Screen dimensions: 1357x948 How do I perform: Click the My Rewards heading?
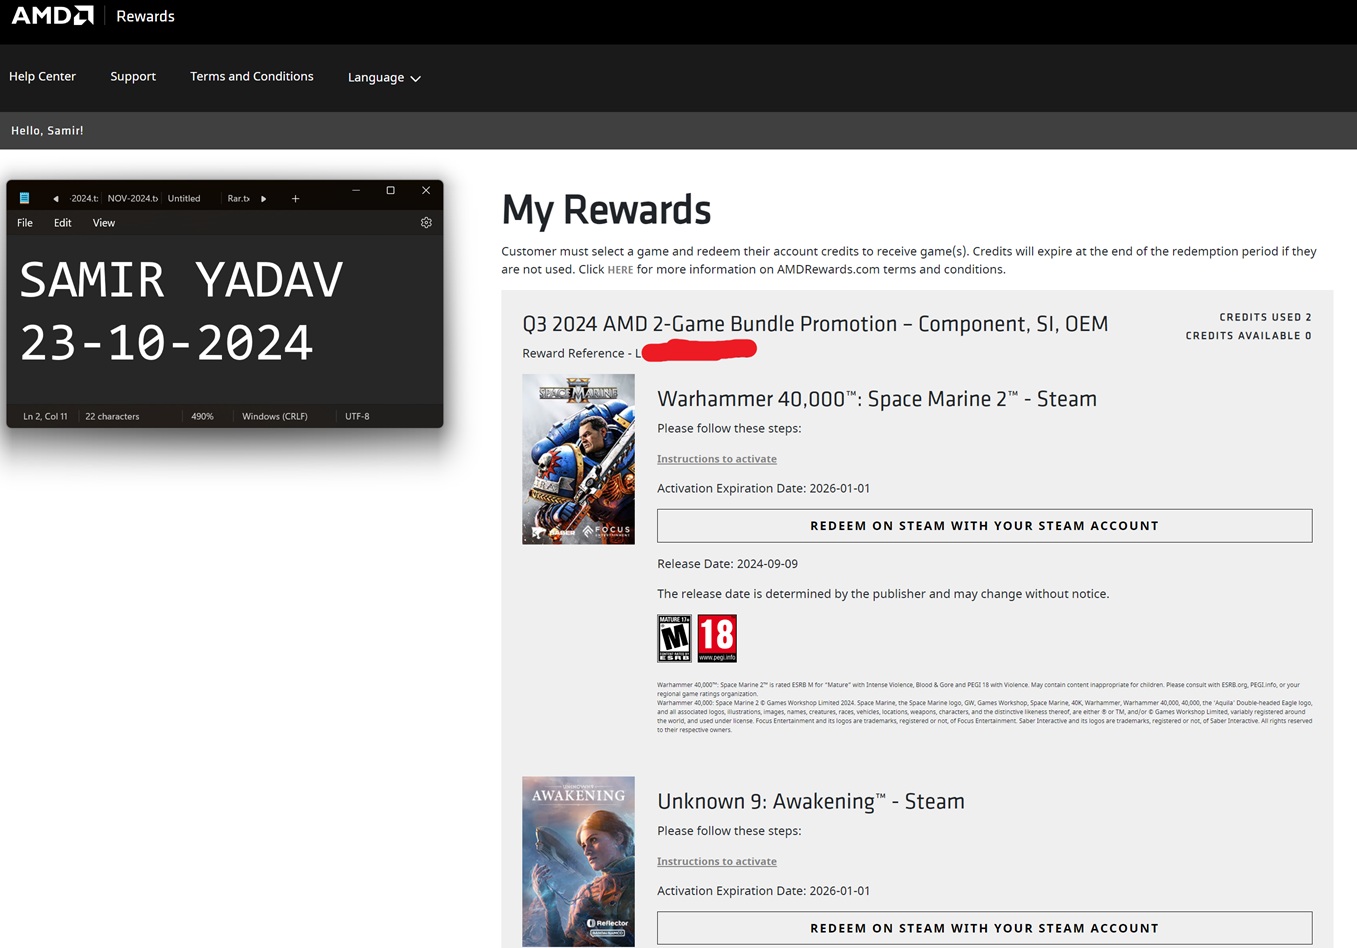(x=606, y=210)
